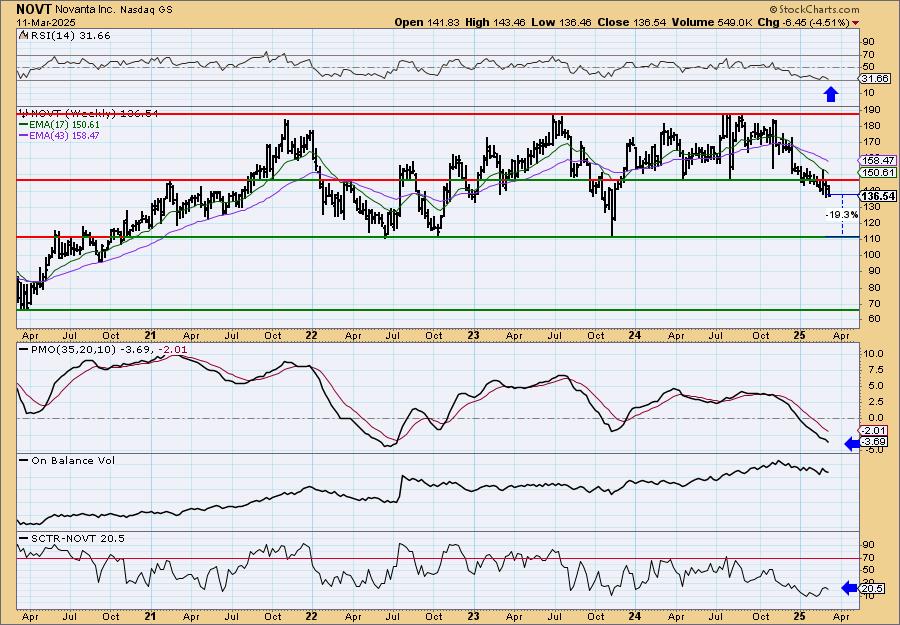This screenshot has height=625, width=900.
Task: Select the SCTR-NOVT 20.5 panel label
Action: 72,538
